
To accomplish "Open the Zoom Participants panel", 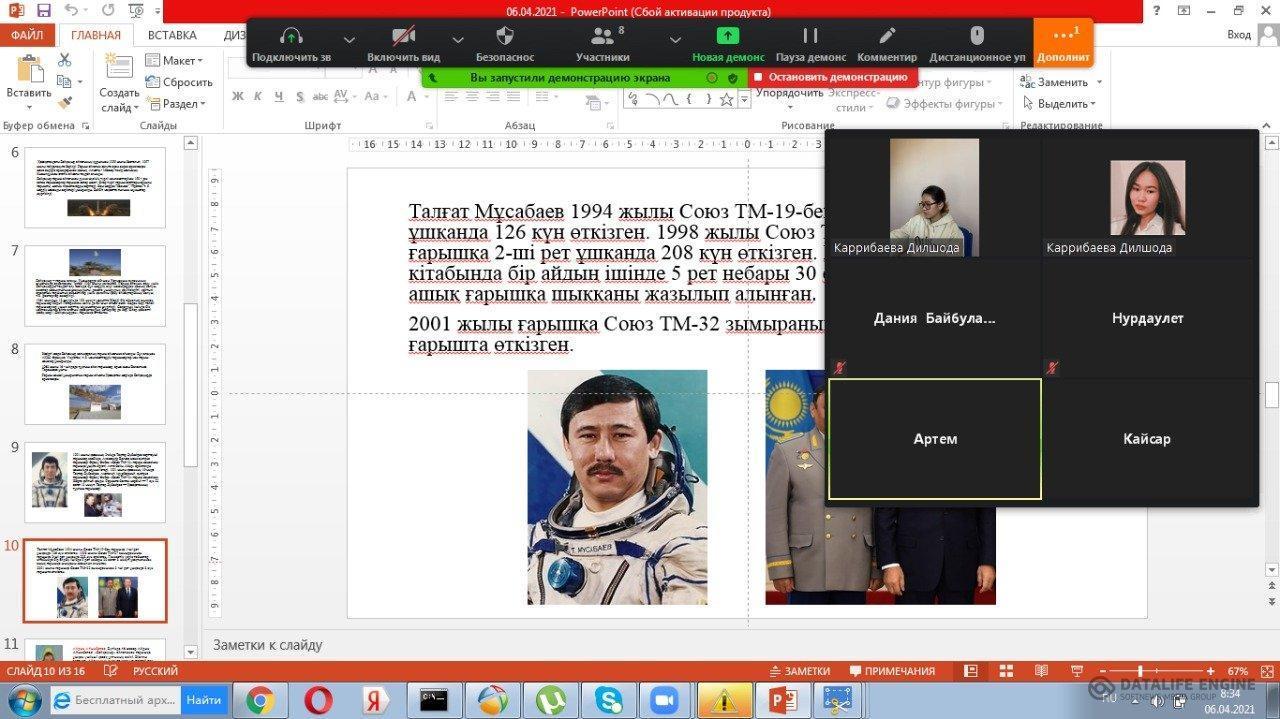I will pos(602,37).
